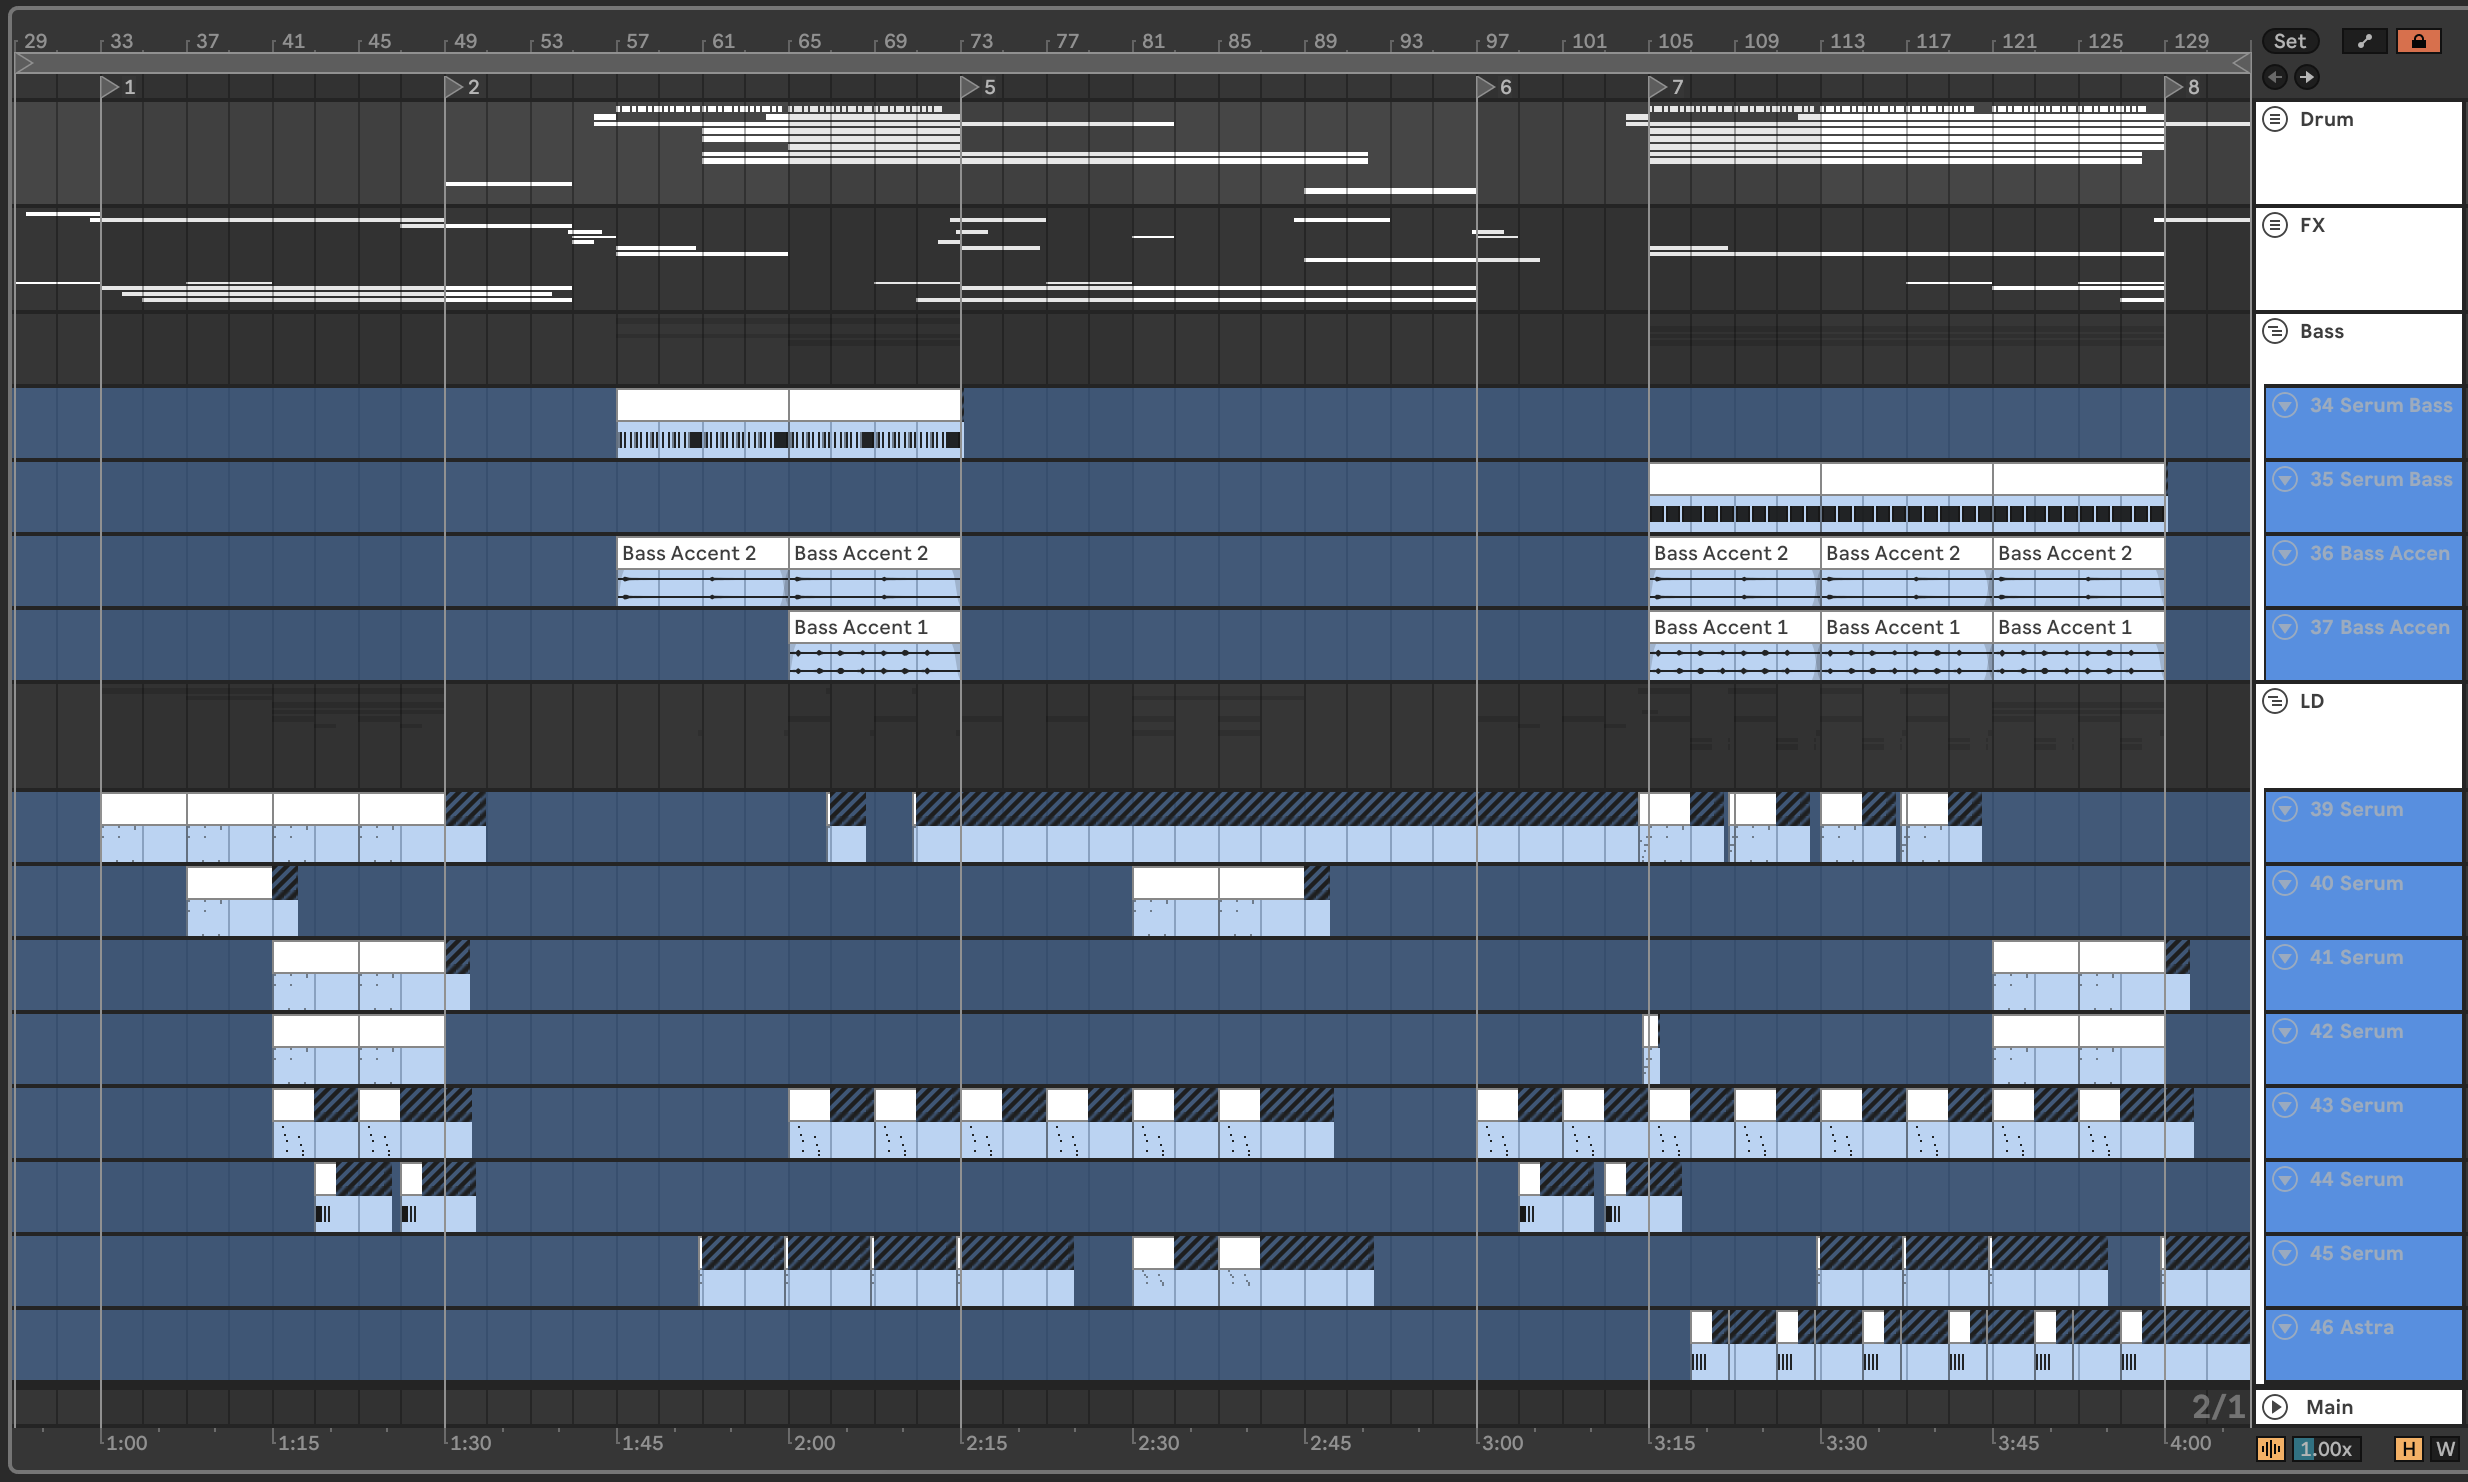Viewport: 2468px width, 1482px height.
Task: Toggle the orange lock envelopes button
Action: pos(2418,41)
